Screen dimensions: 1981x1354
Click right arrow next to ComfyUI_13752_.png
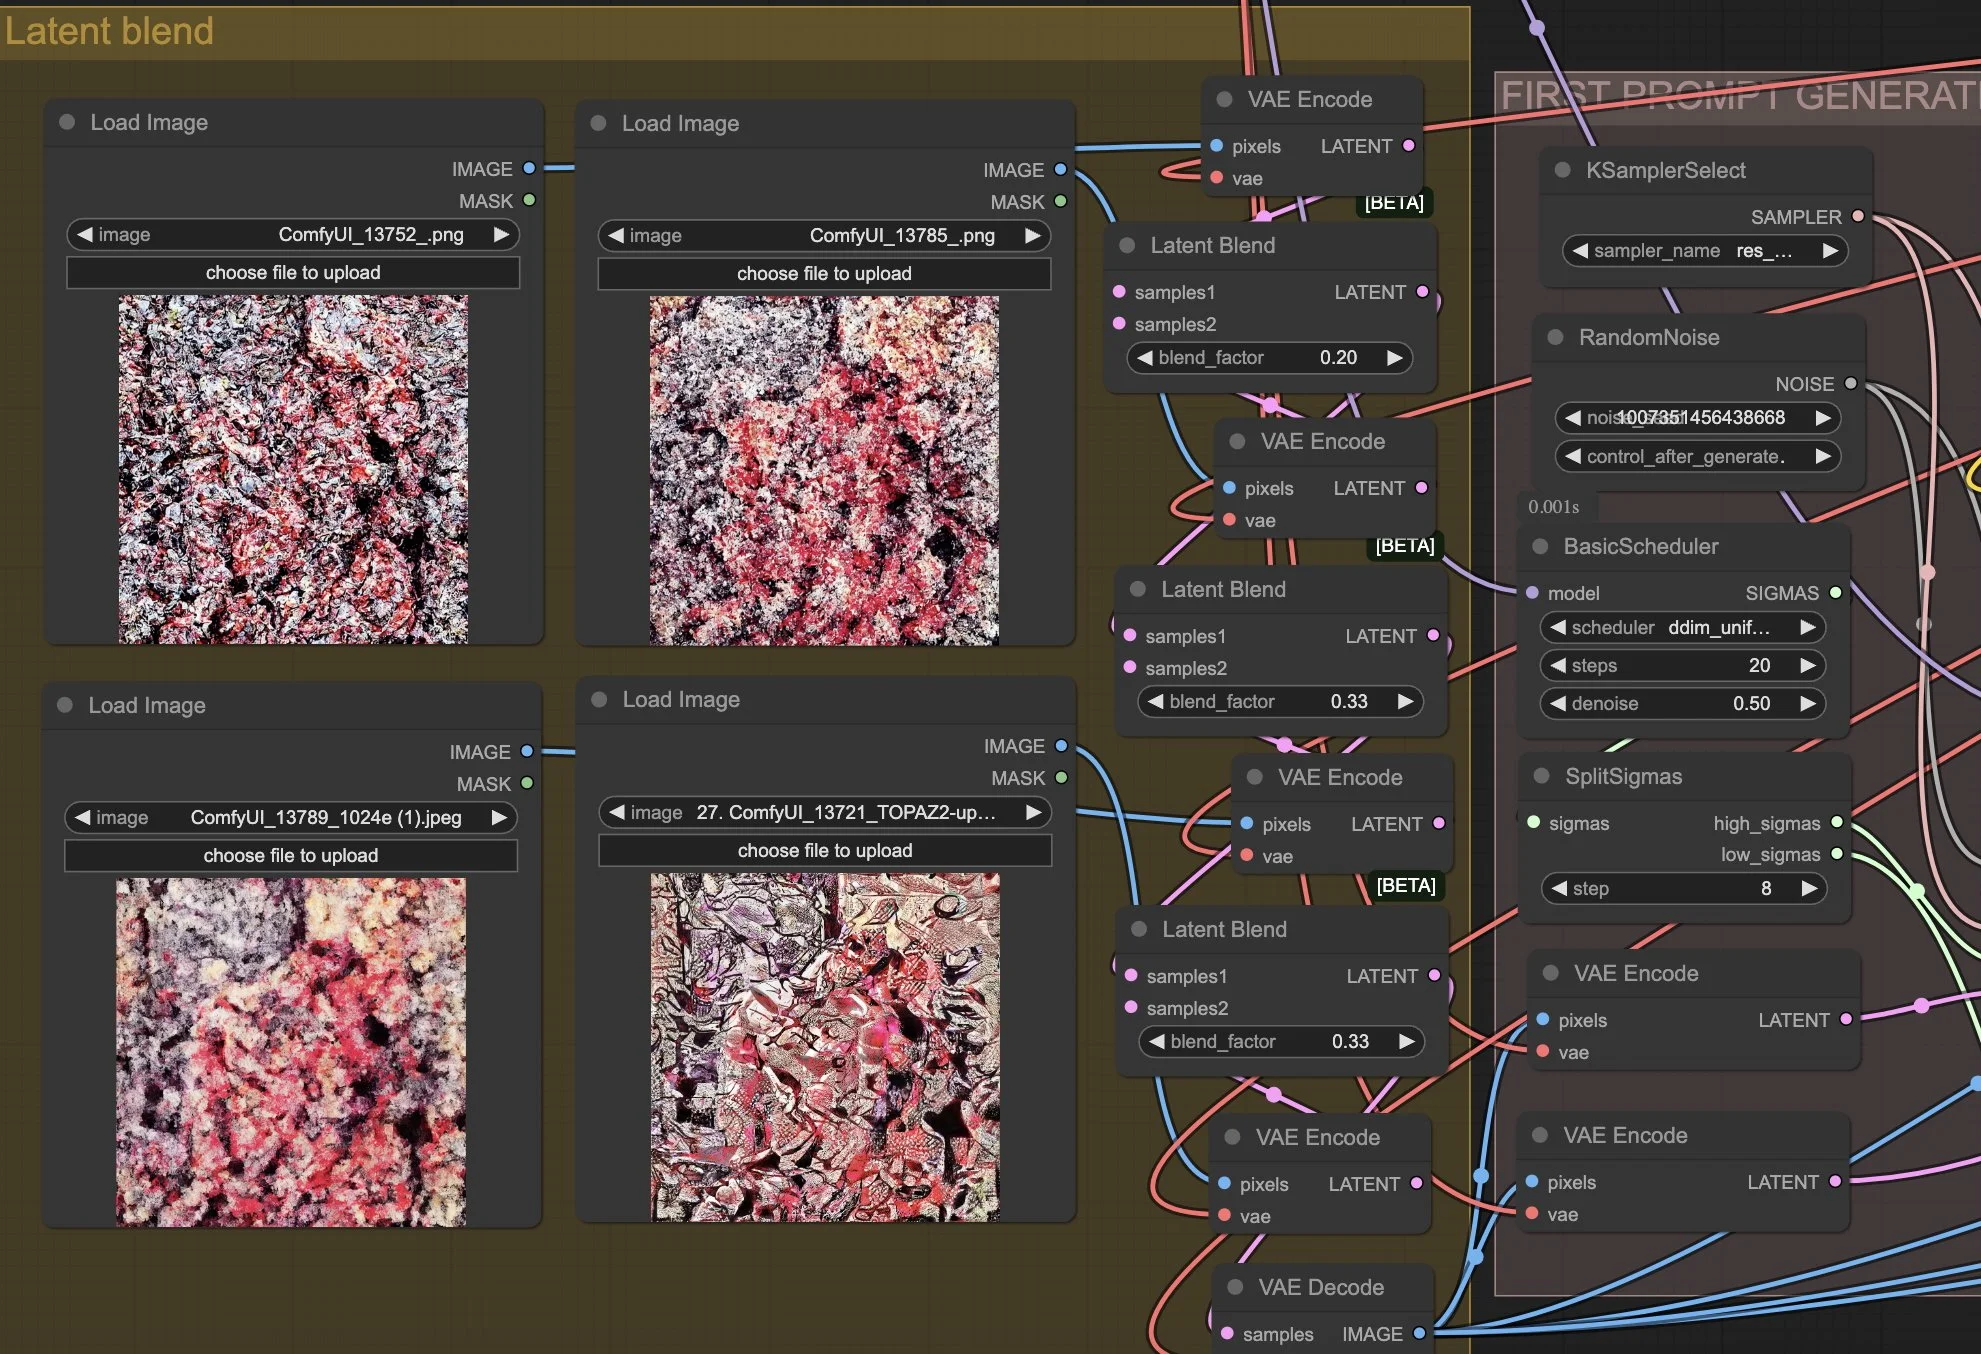pos(501,234)
